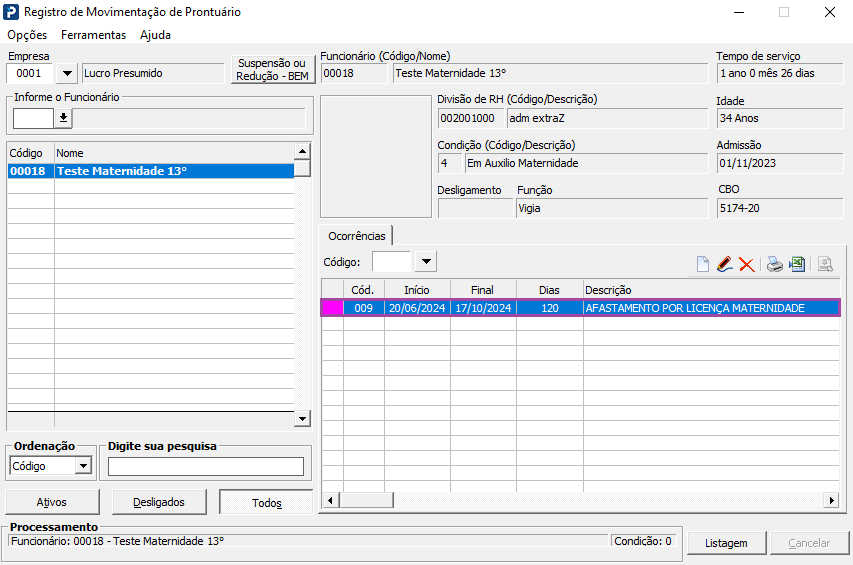This screenshot has width=853, height=565.
Task: Show Ativos employees
Action: (x=52, y=502)
